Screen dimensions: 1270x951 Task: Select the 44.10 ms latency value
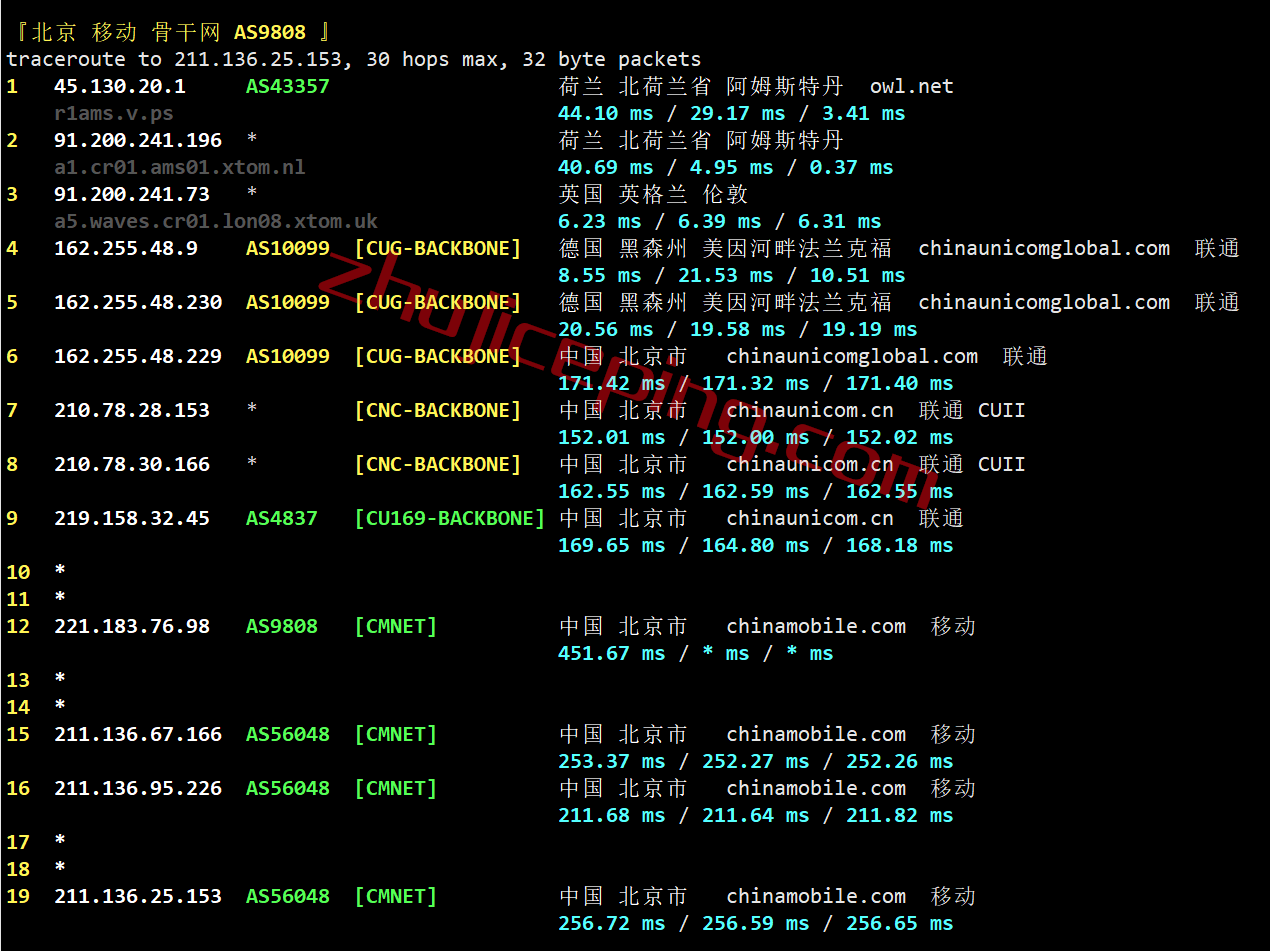pyautogui.click(x=606, y=113)
